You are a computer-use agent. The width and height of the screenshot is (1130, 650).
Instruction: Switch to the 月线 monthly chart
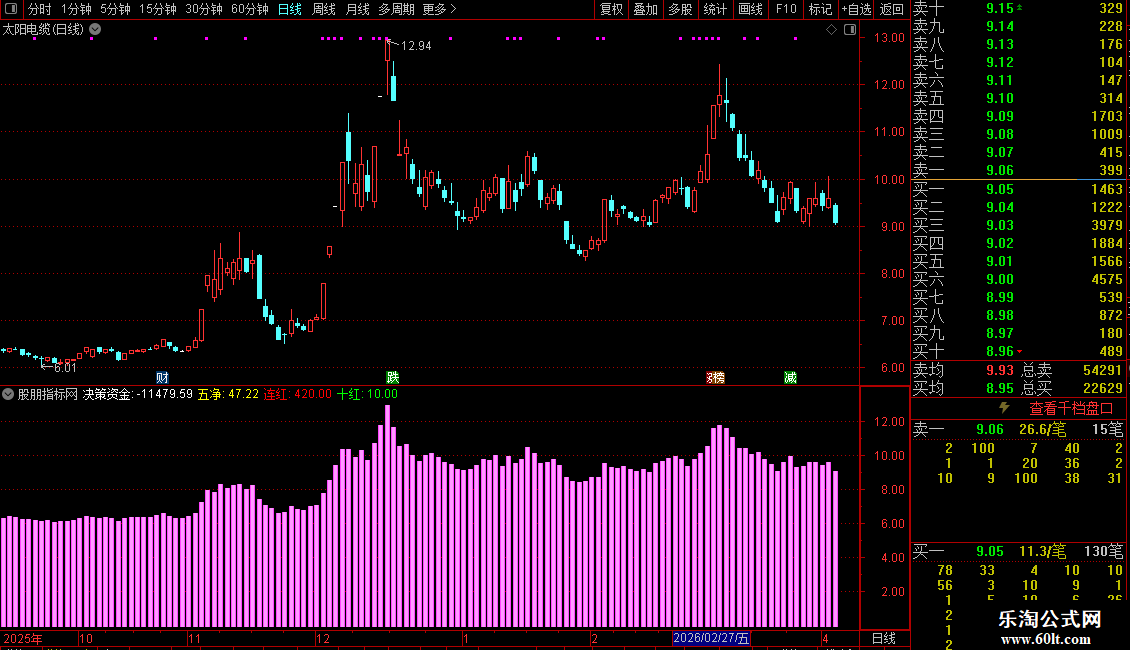[x=357, y=9]
